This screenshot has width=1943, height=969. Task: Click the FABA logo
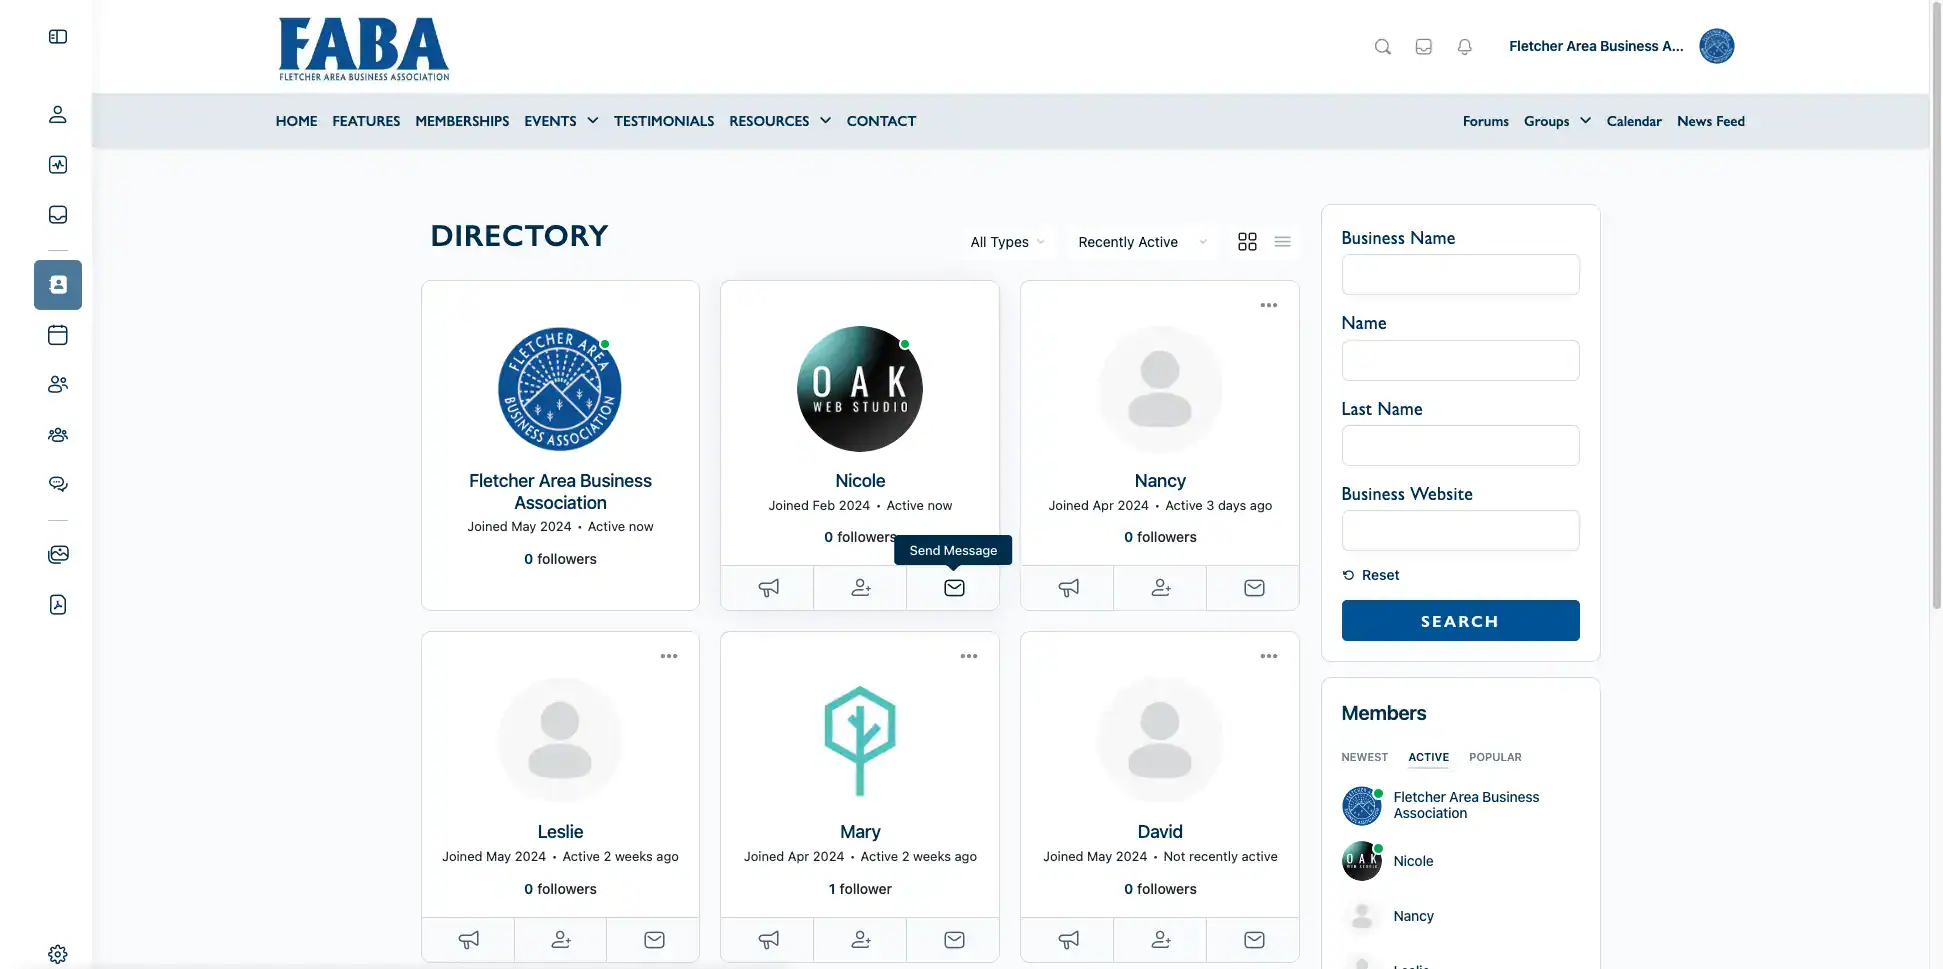[x=364, y=48]
